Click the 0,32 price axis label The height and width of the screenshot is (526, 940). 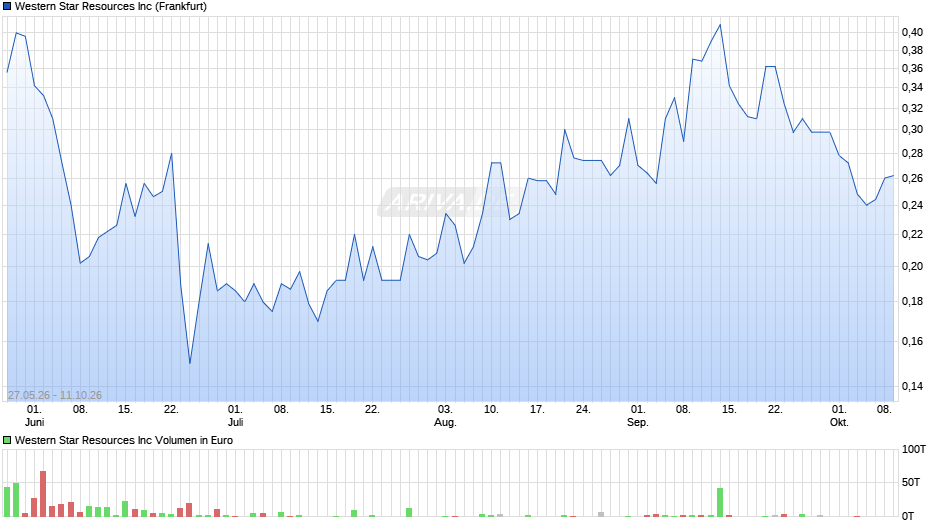[912, 109]
